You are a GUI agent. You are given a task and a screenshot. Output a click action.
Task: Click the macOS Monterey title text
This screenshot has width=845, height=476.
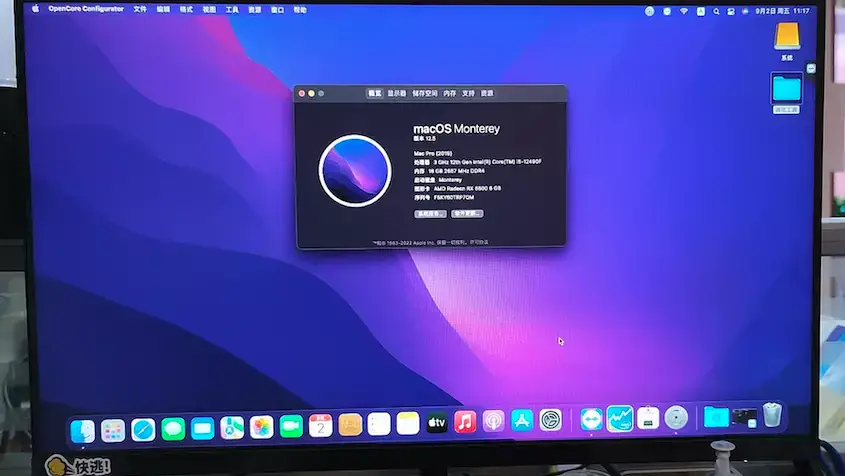tap(456, 129)
